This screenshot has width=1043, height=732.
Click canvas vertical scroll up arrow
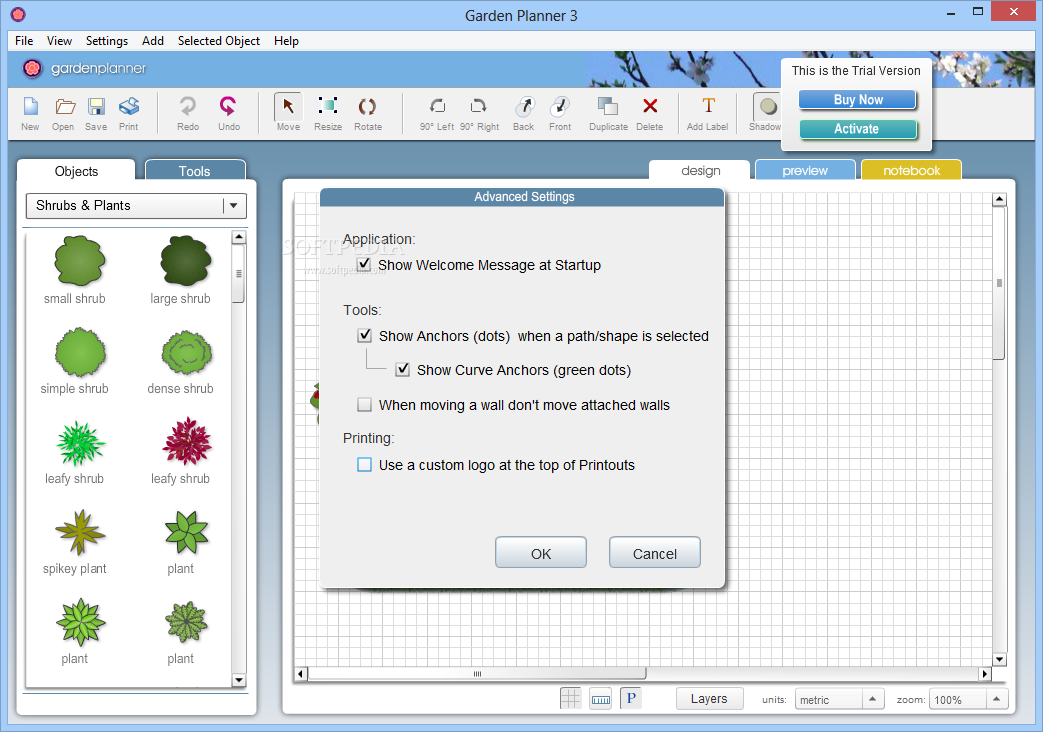pyautogui.click(x=999, y=200)
